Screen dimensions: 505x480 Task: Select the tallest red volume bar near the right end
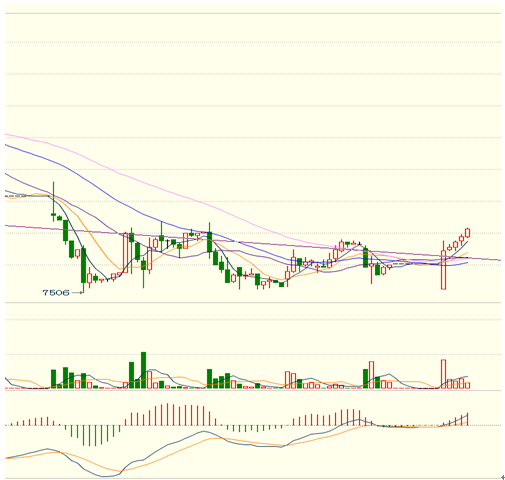coord(443,374)
